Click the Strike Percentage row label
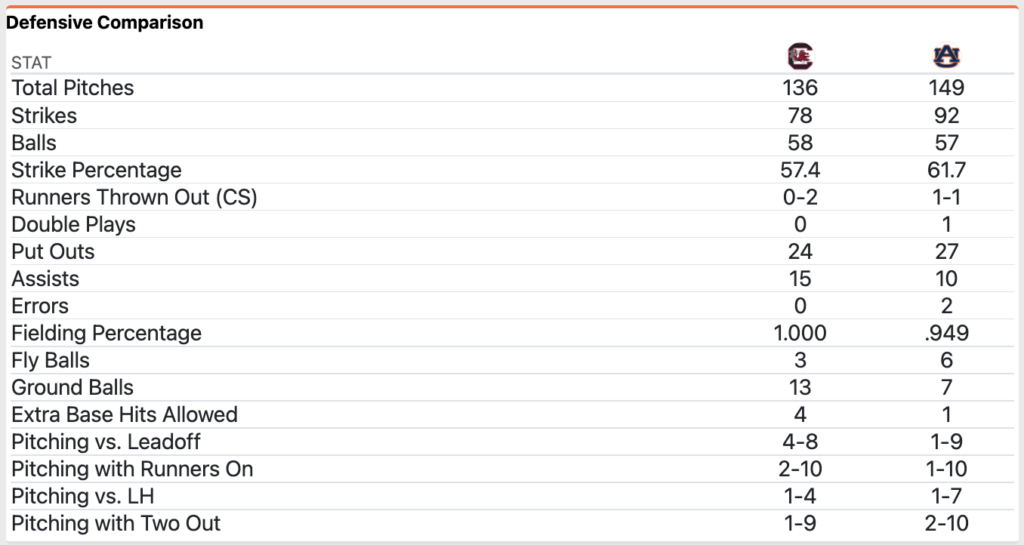 click(96, 170)
